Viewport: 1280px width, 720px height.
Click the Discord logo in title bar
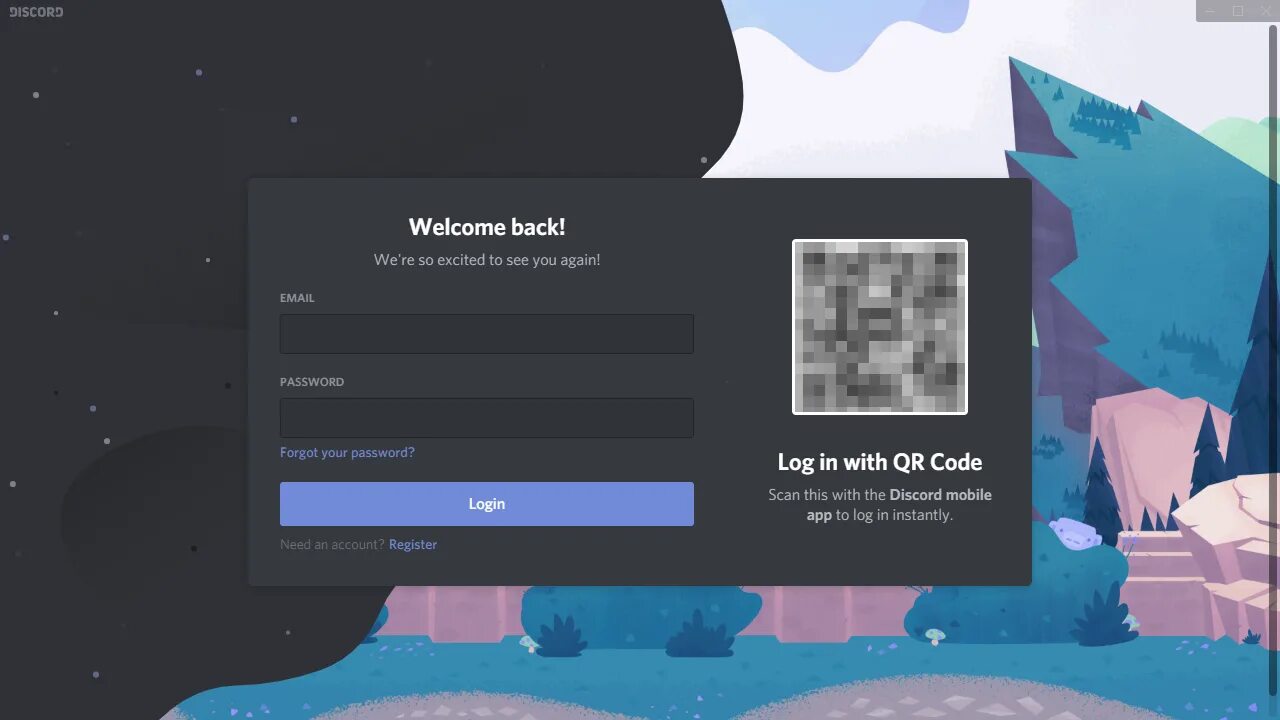coord(36,12)
